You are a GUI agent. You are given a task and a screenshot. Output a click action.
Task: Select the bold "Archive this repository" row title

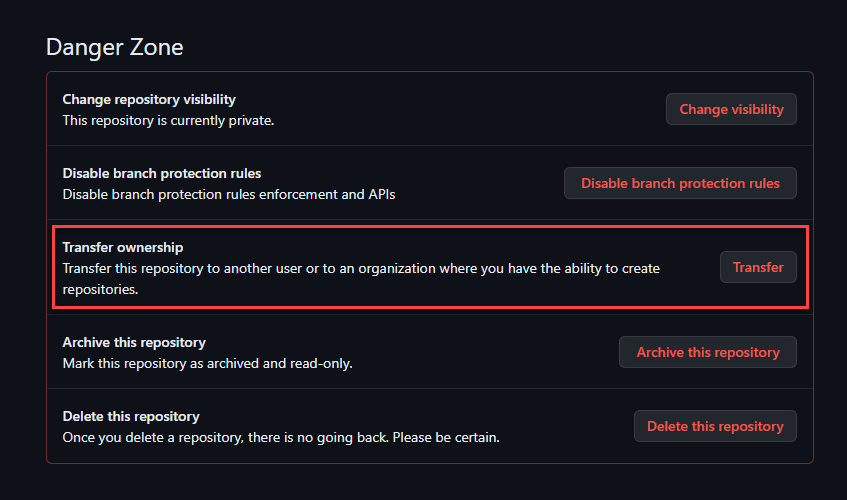click(134, 342)
